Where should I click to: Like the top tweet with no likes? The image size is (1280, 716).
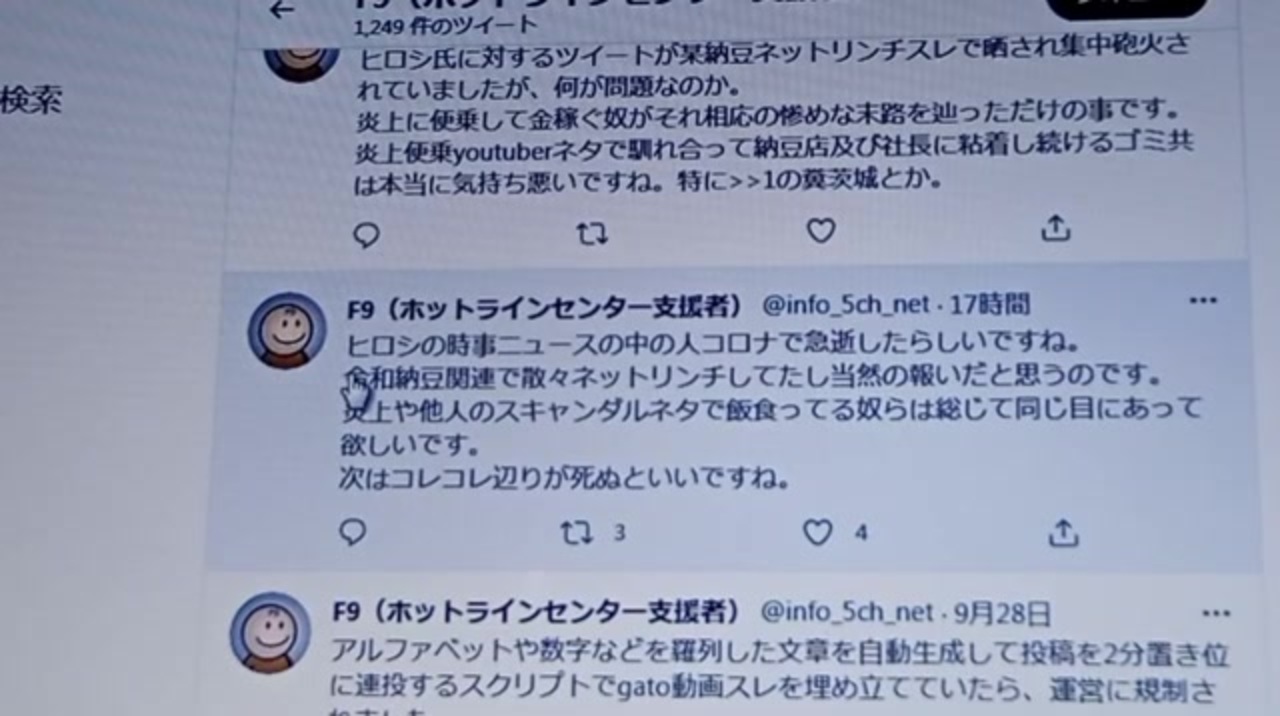tap(821, 231)
